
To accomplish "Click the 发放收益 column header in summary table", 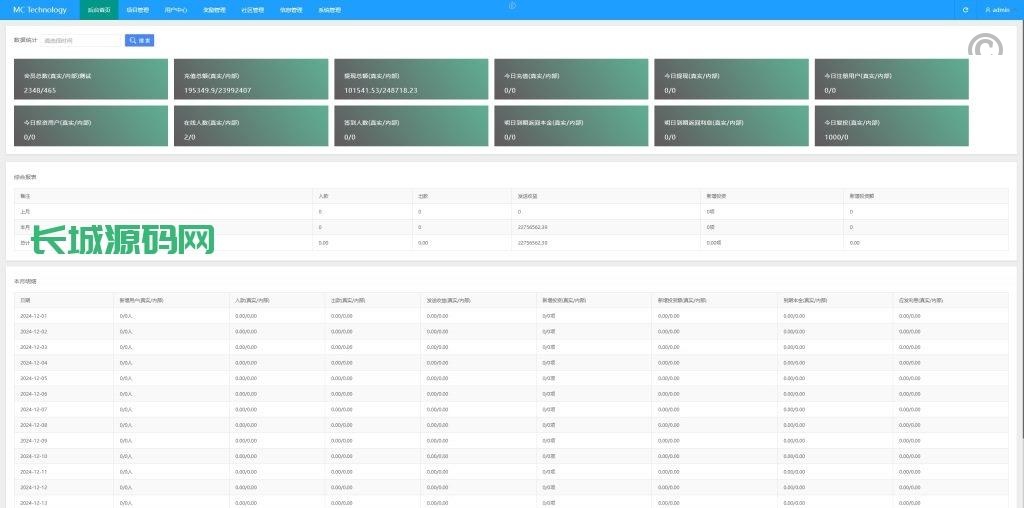I will pyautogui.click(x=530, y=196).
